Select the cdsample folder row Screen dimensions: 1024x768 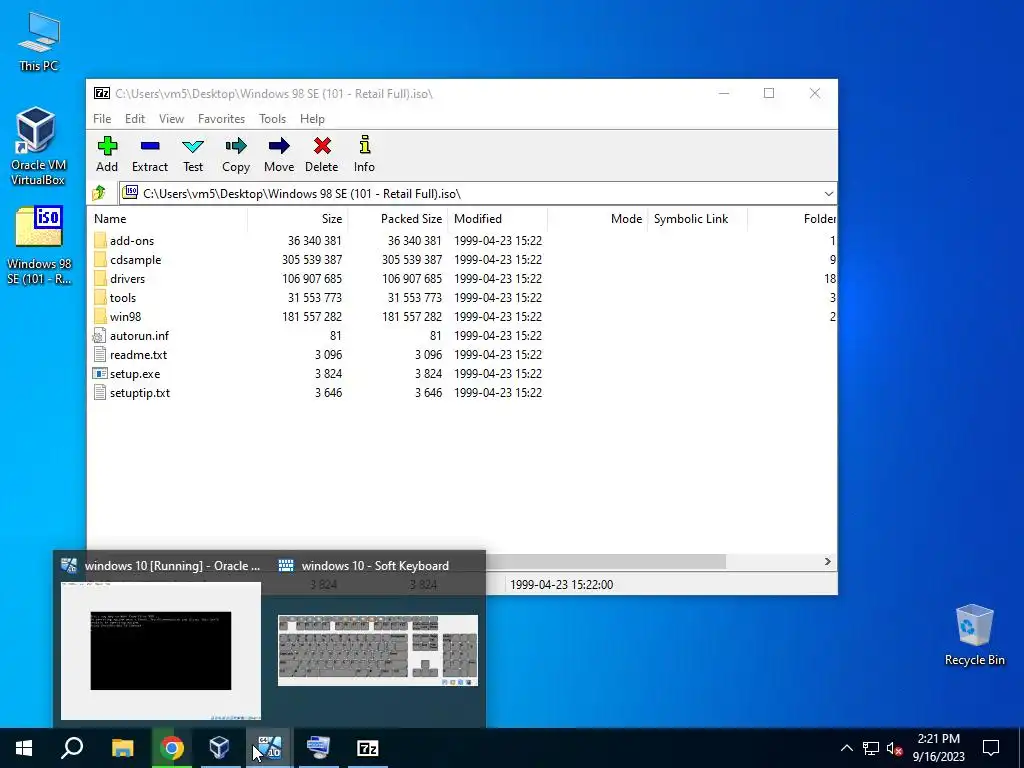point(462,260)
